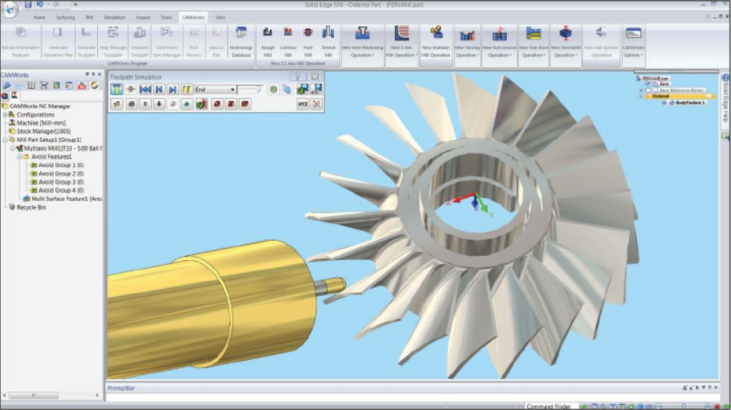Step simulation back one move
Image resolution: width=731 pixels, height=410 pixels.
(x=159, y=89)
